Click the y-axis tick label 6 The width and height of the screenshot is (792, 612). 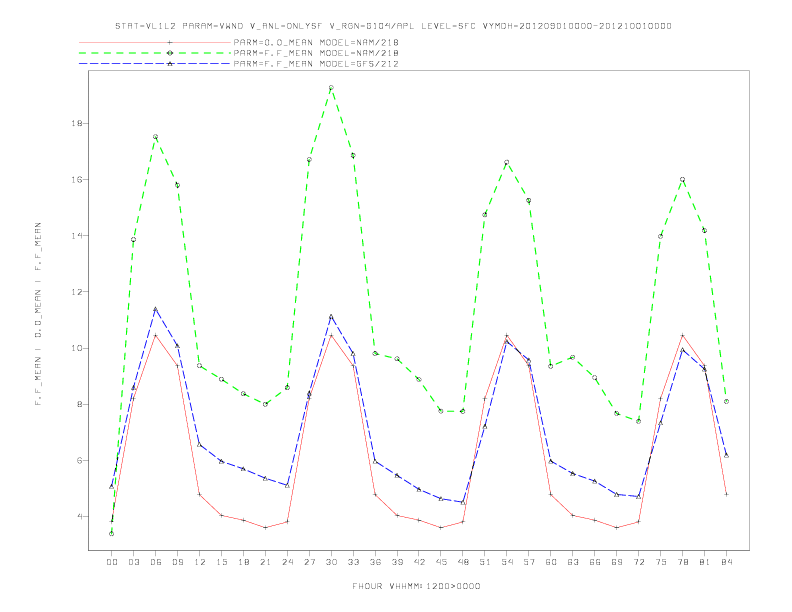[x=80, y=461]
